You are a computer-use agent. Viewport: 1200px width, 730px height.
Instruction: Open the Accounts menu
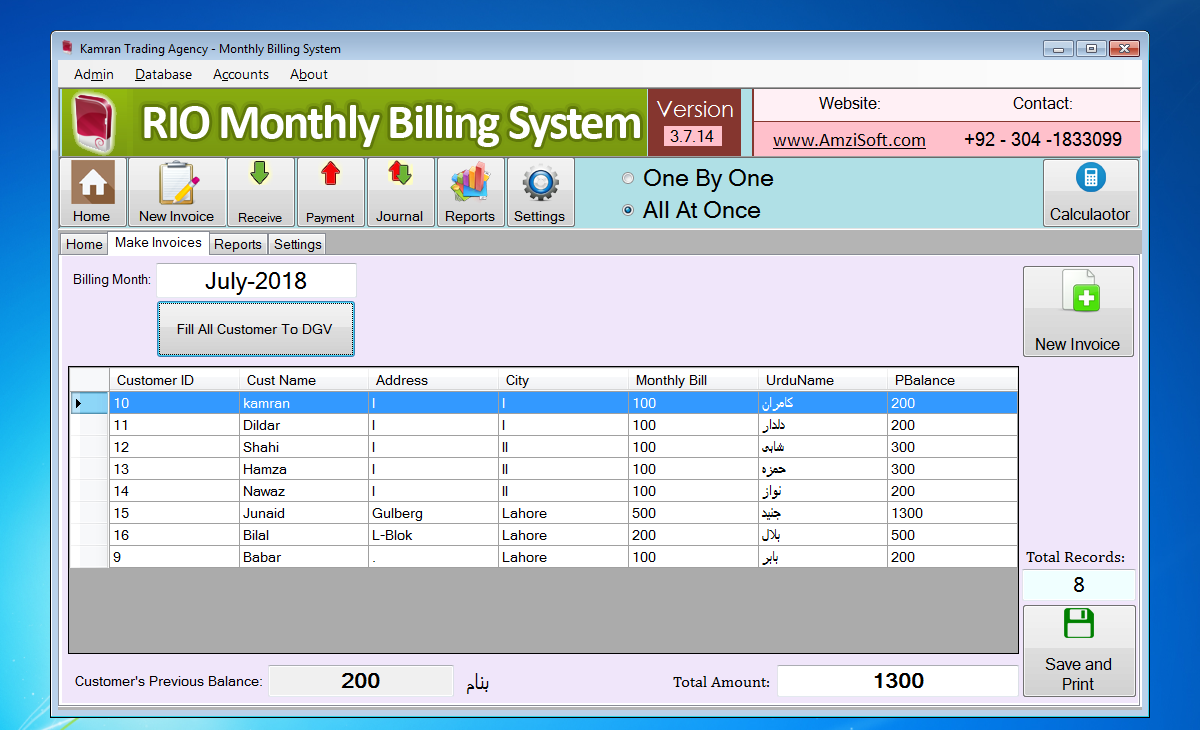click(240, 74)
